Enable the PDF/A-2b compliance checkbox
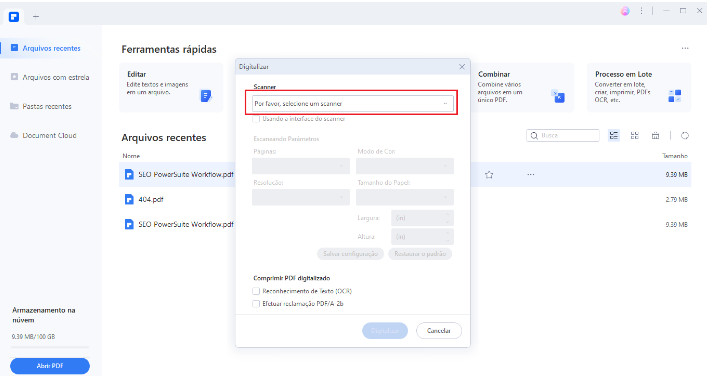715x376 pixels. [x=256, y=304]
